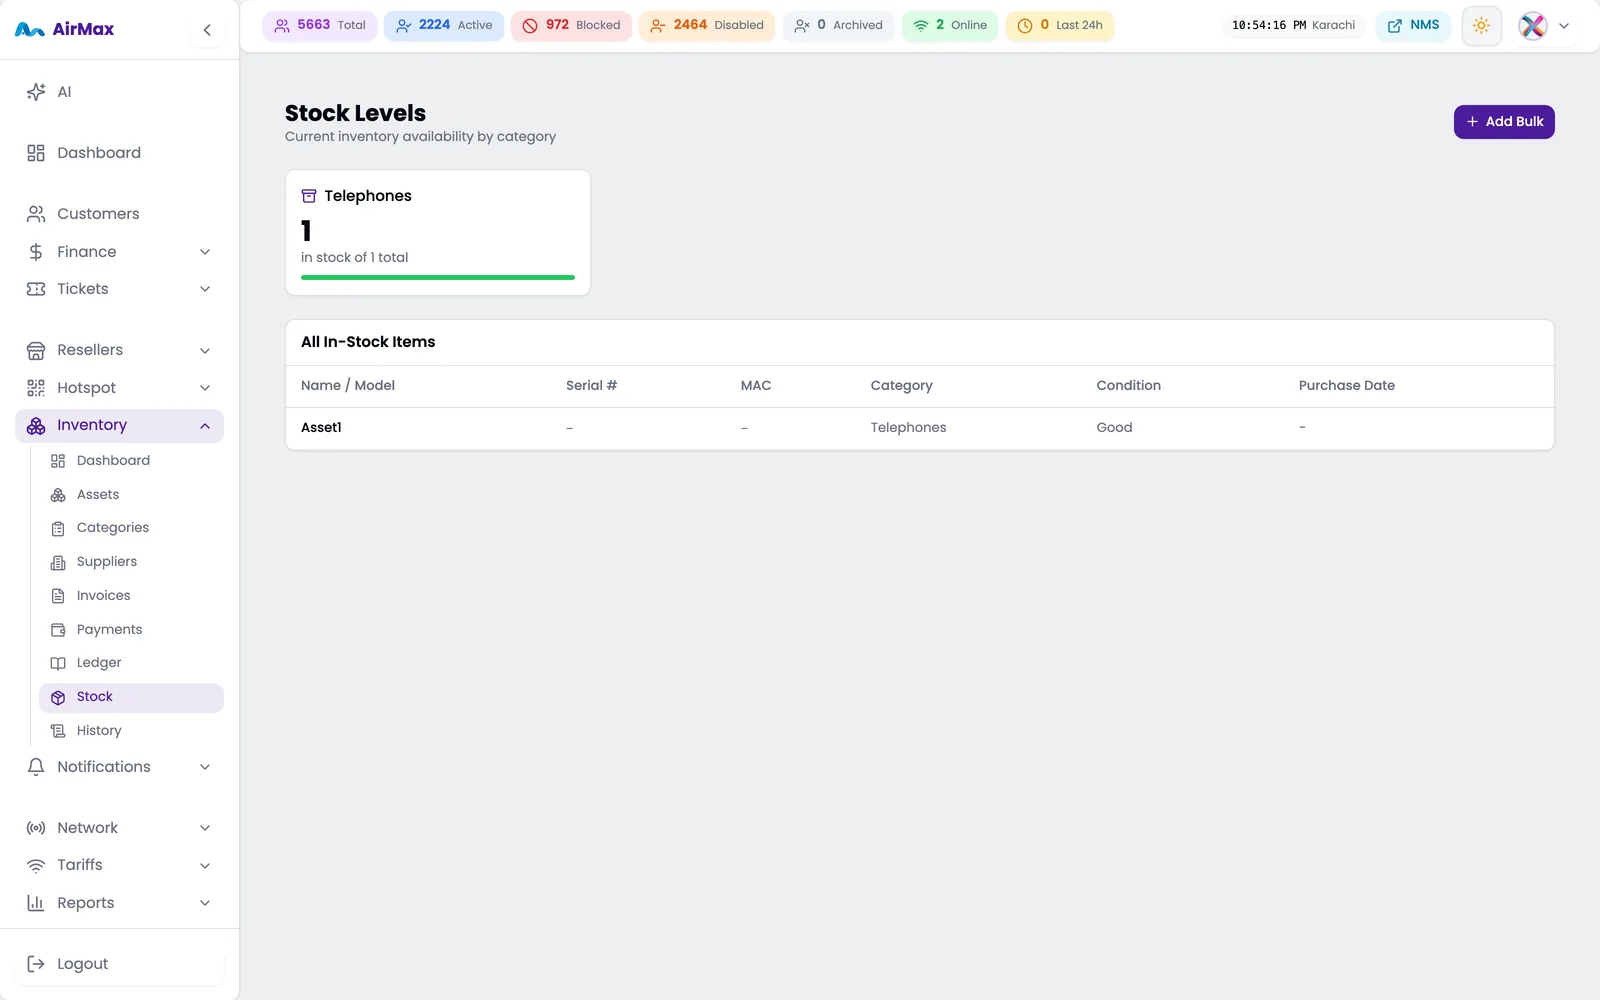
Task: Click the 2 Online badge
Action: point(950,25)
